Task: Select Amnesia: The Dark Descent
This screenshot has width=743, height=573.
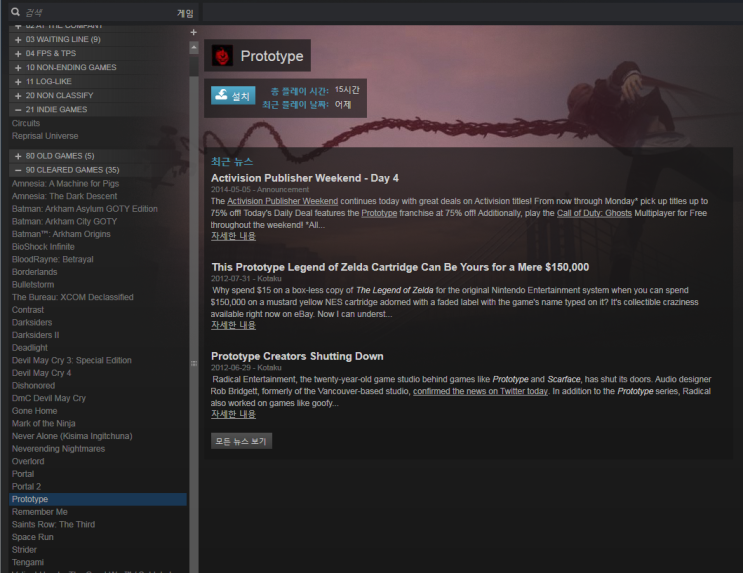Action: [x=64, y=196]
